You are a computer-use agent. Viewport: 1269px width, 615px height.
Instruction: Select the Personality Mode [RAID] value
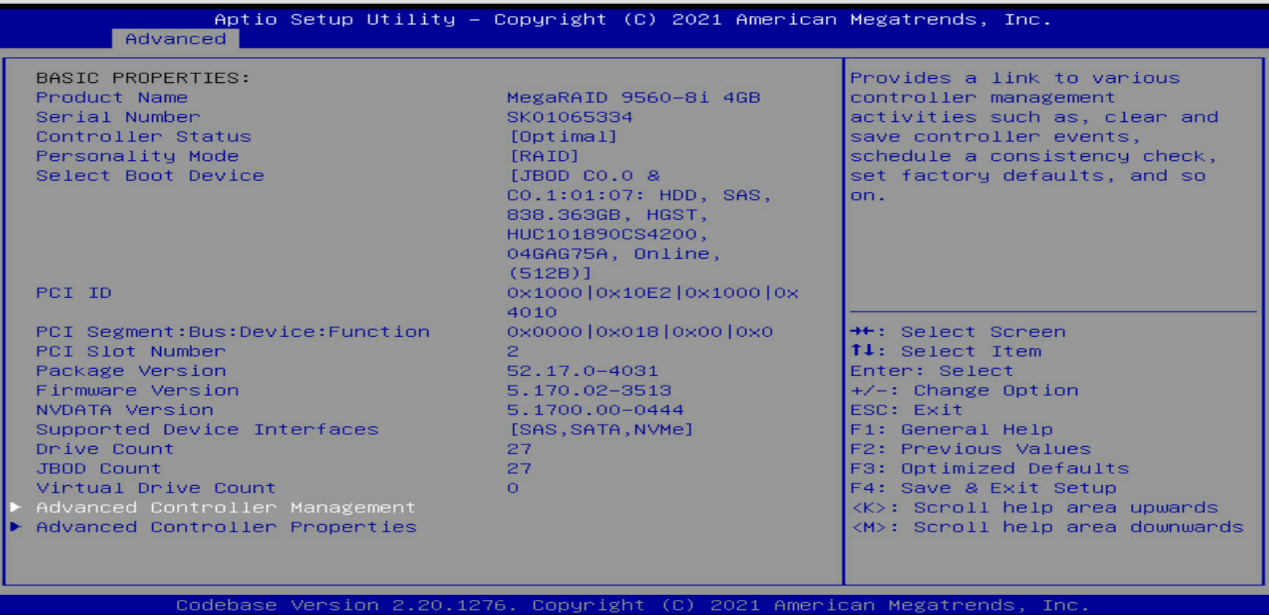pyautogui.click(x=544, y=156)
